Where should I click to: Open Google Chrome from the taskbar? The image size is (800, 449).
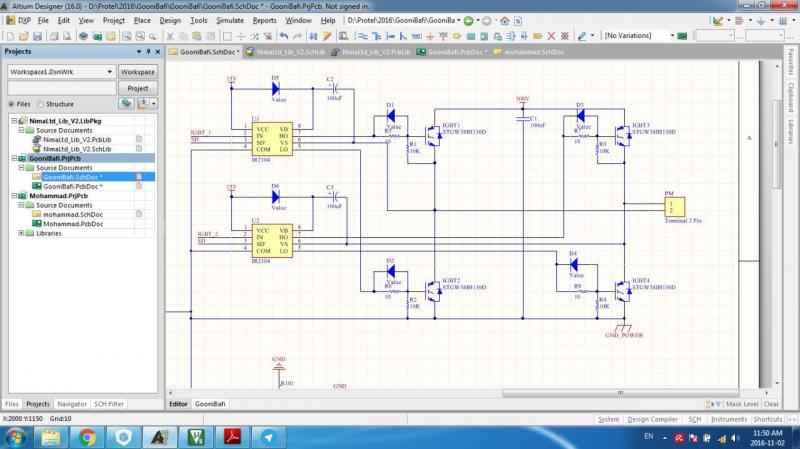pos(87,437)
